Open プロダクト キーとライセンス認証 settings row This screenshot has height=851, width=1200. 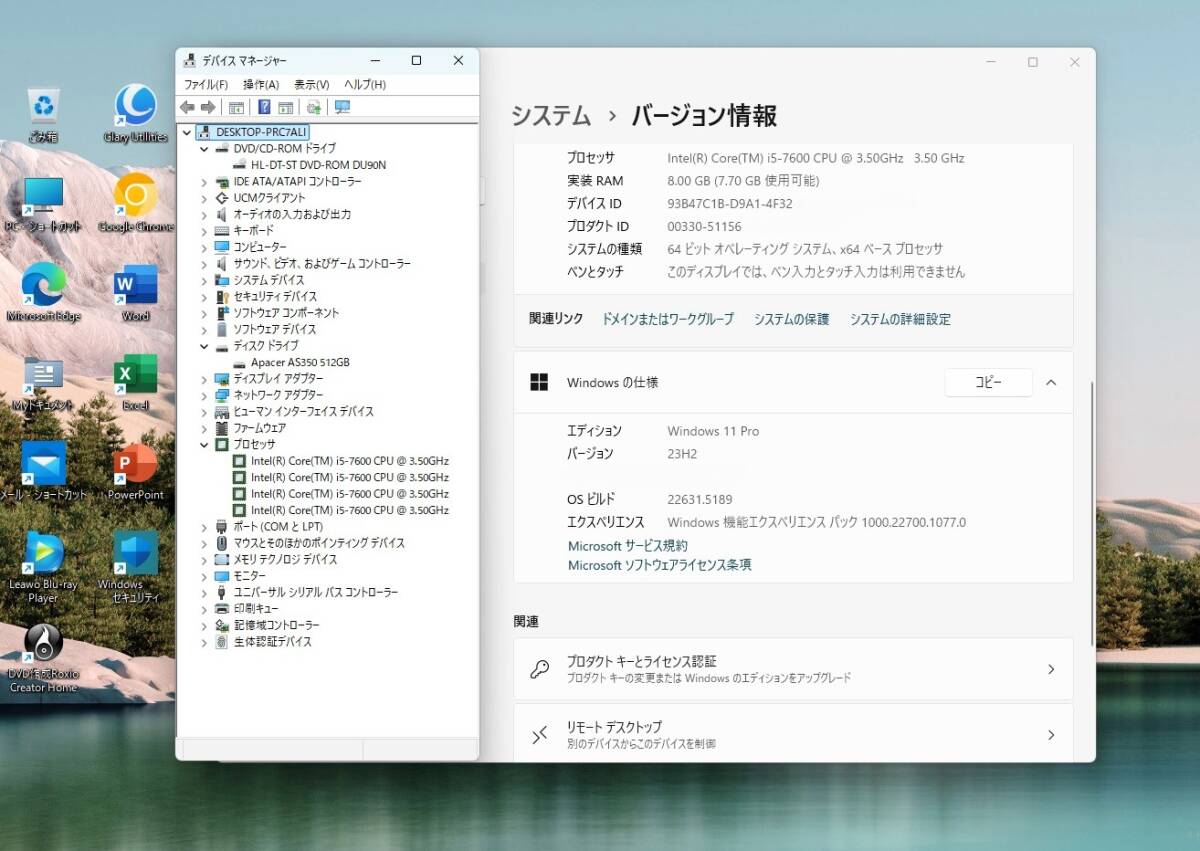793,669
